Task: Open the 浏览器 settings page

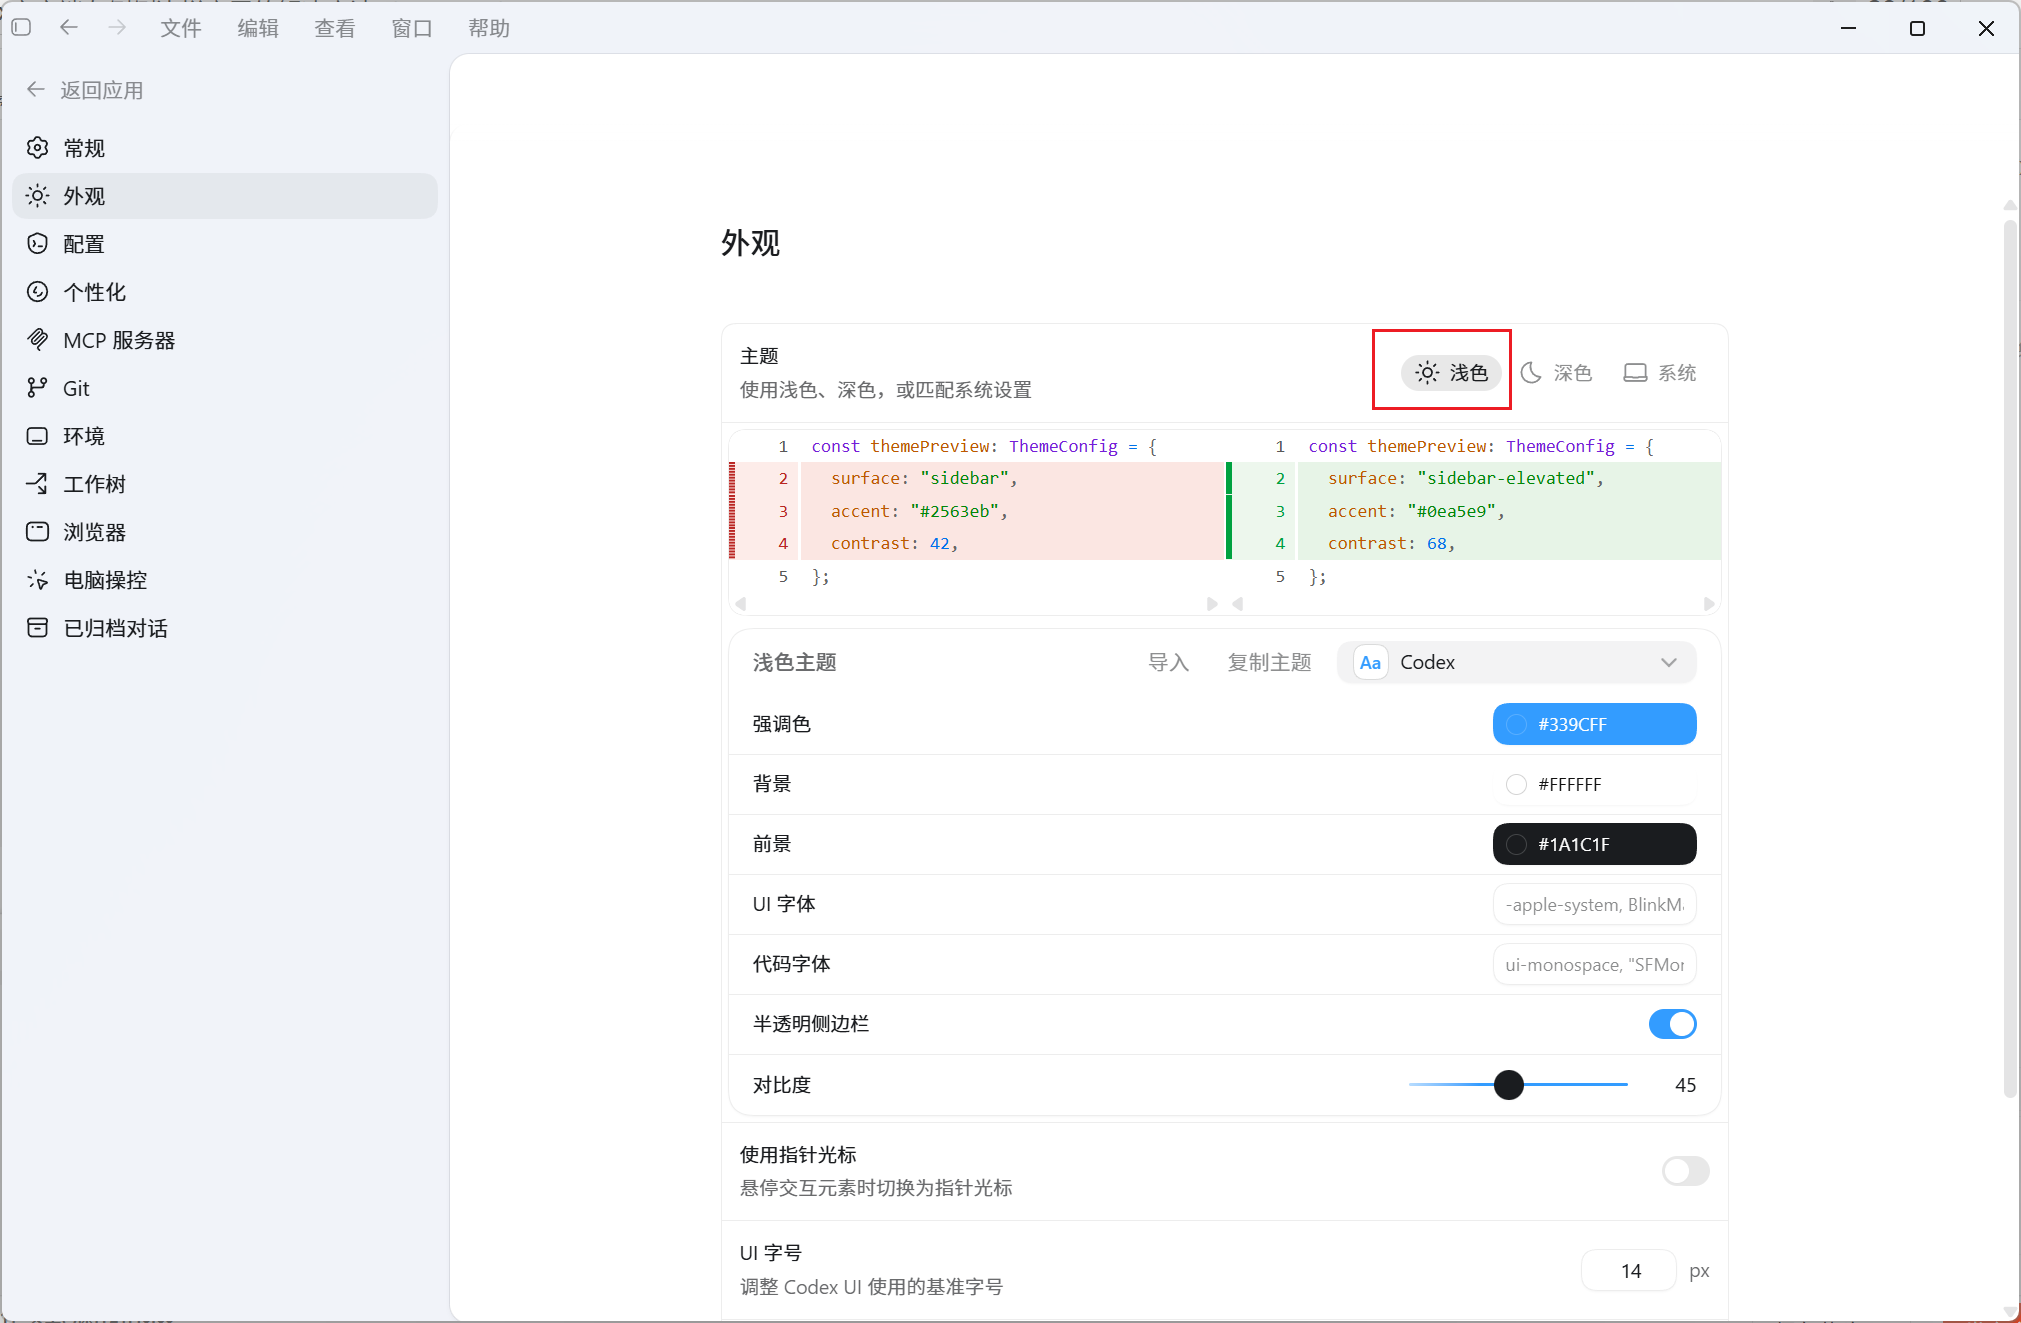Action: 225,532
